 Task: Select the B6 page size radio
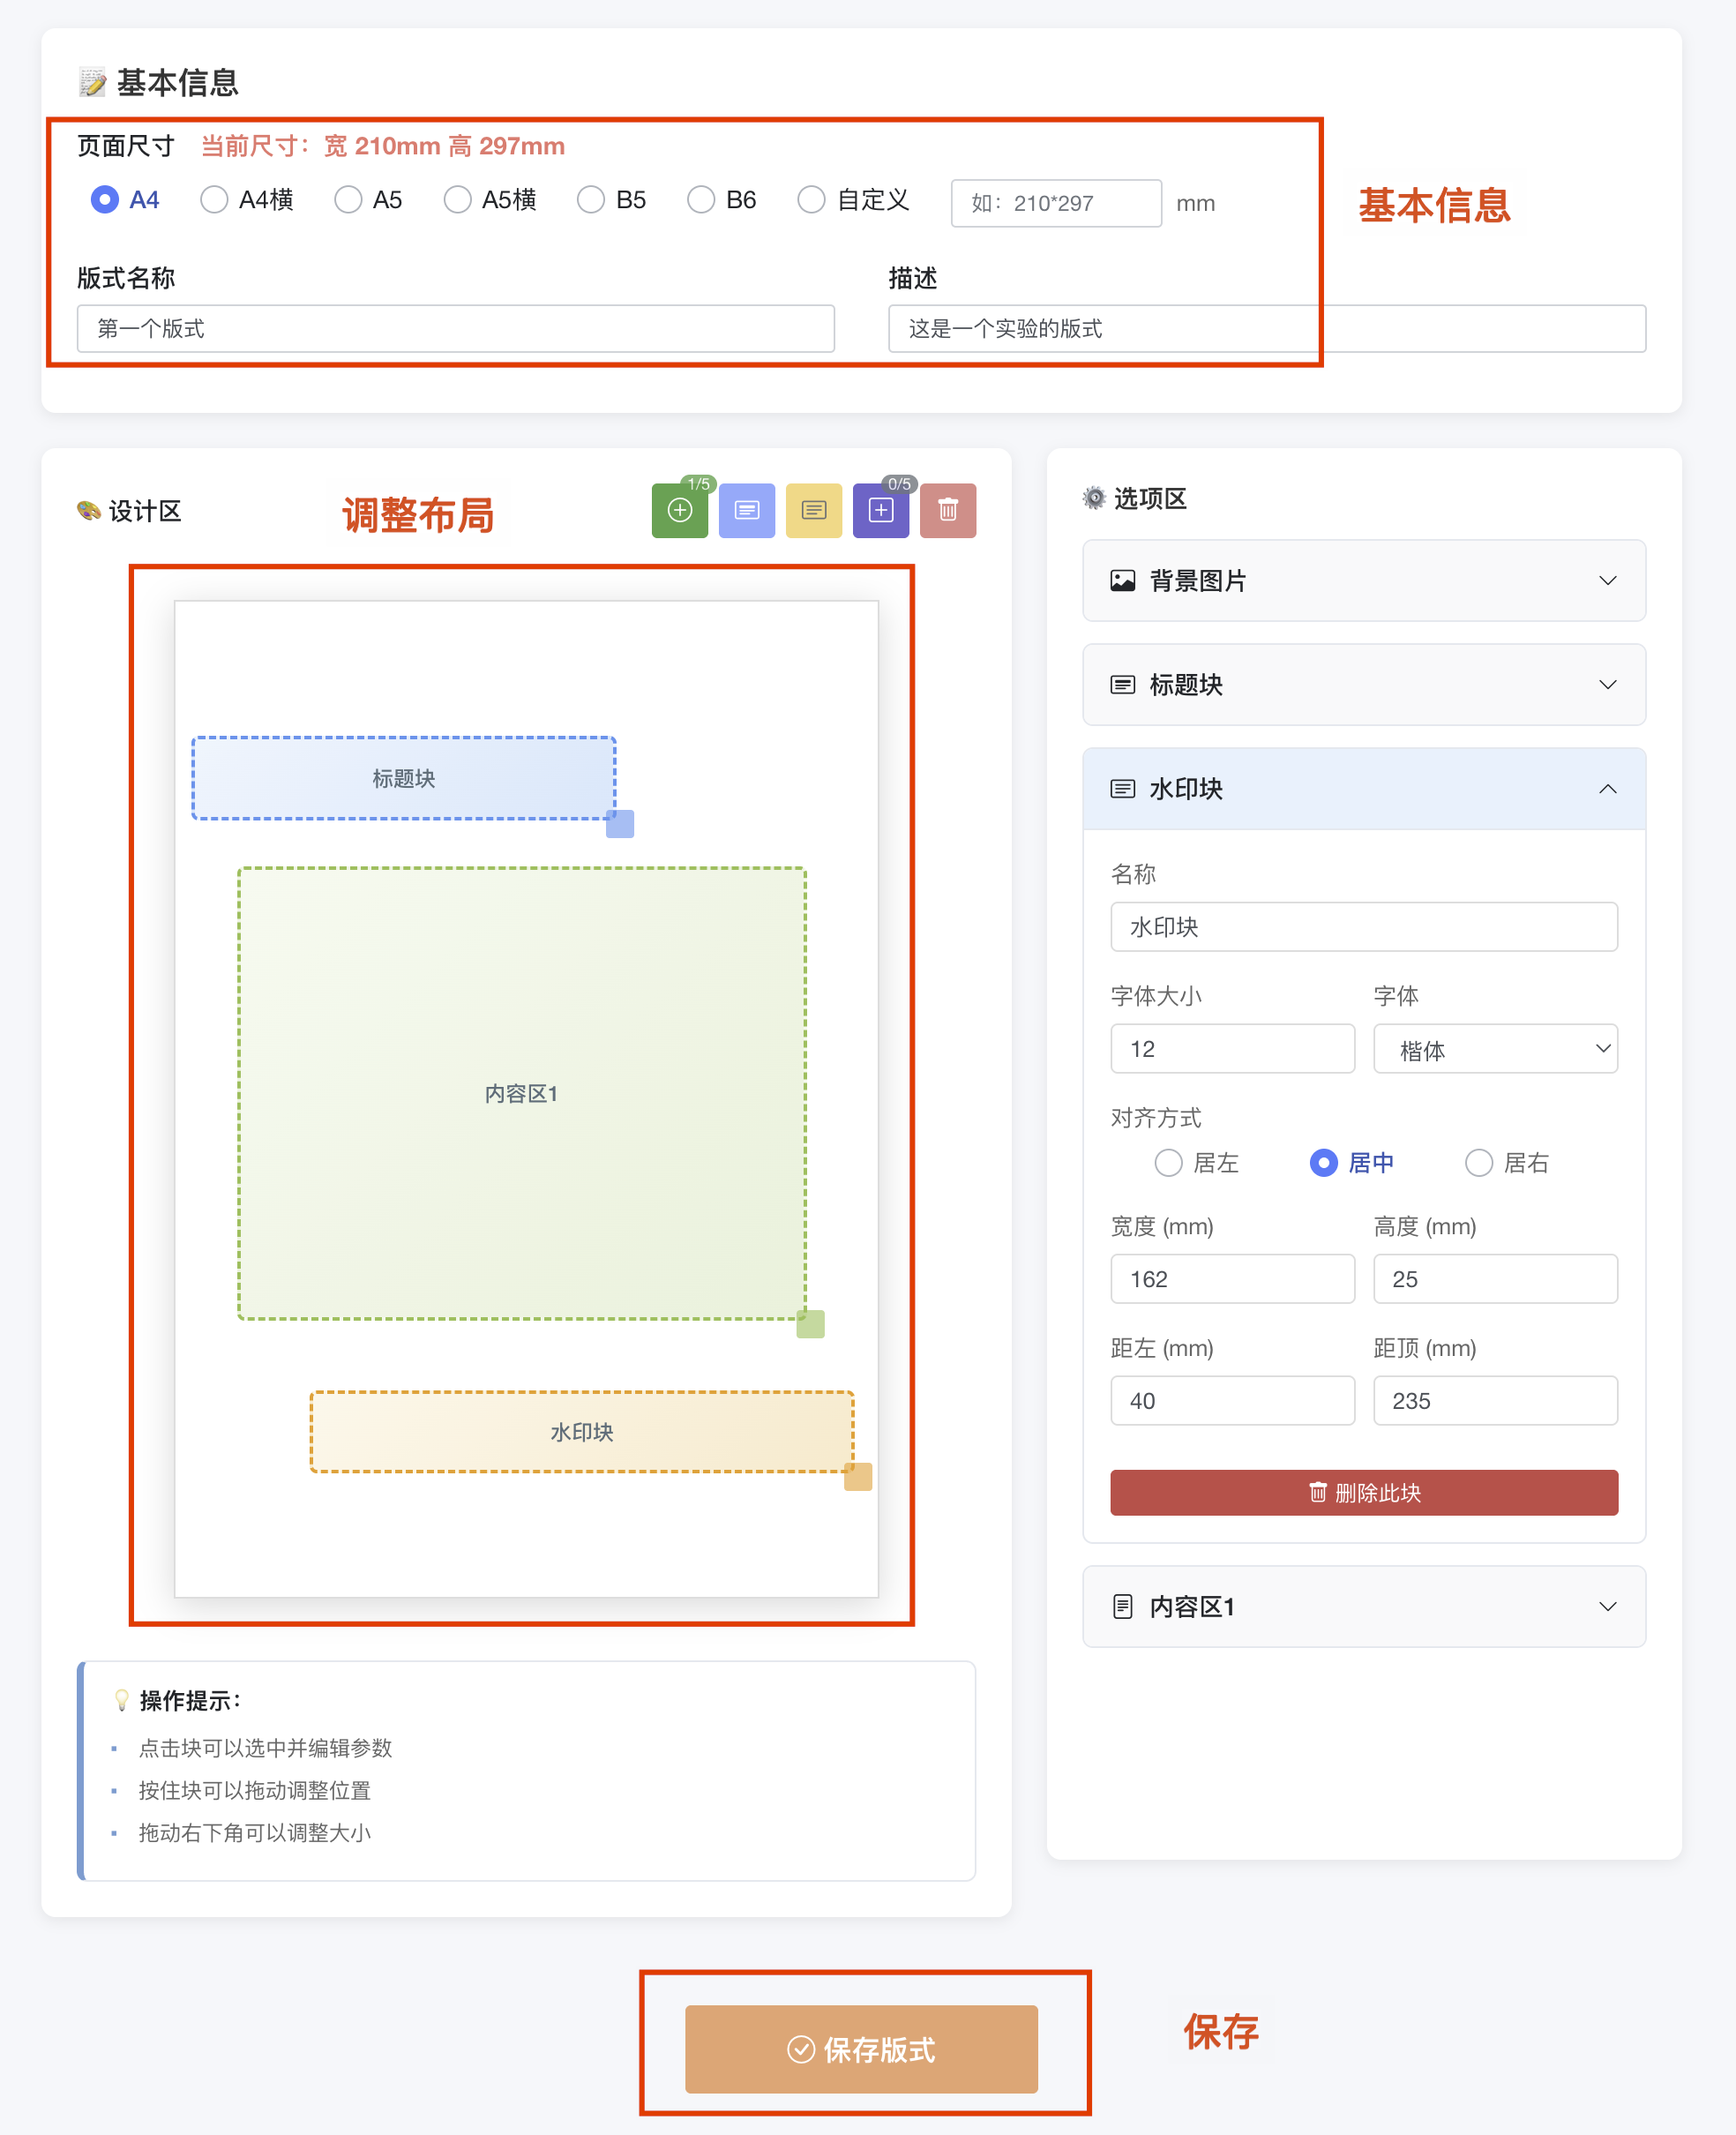701,200
